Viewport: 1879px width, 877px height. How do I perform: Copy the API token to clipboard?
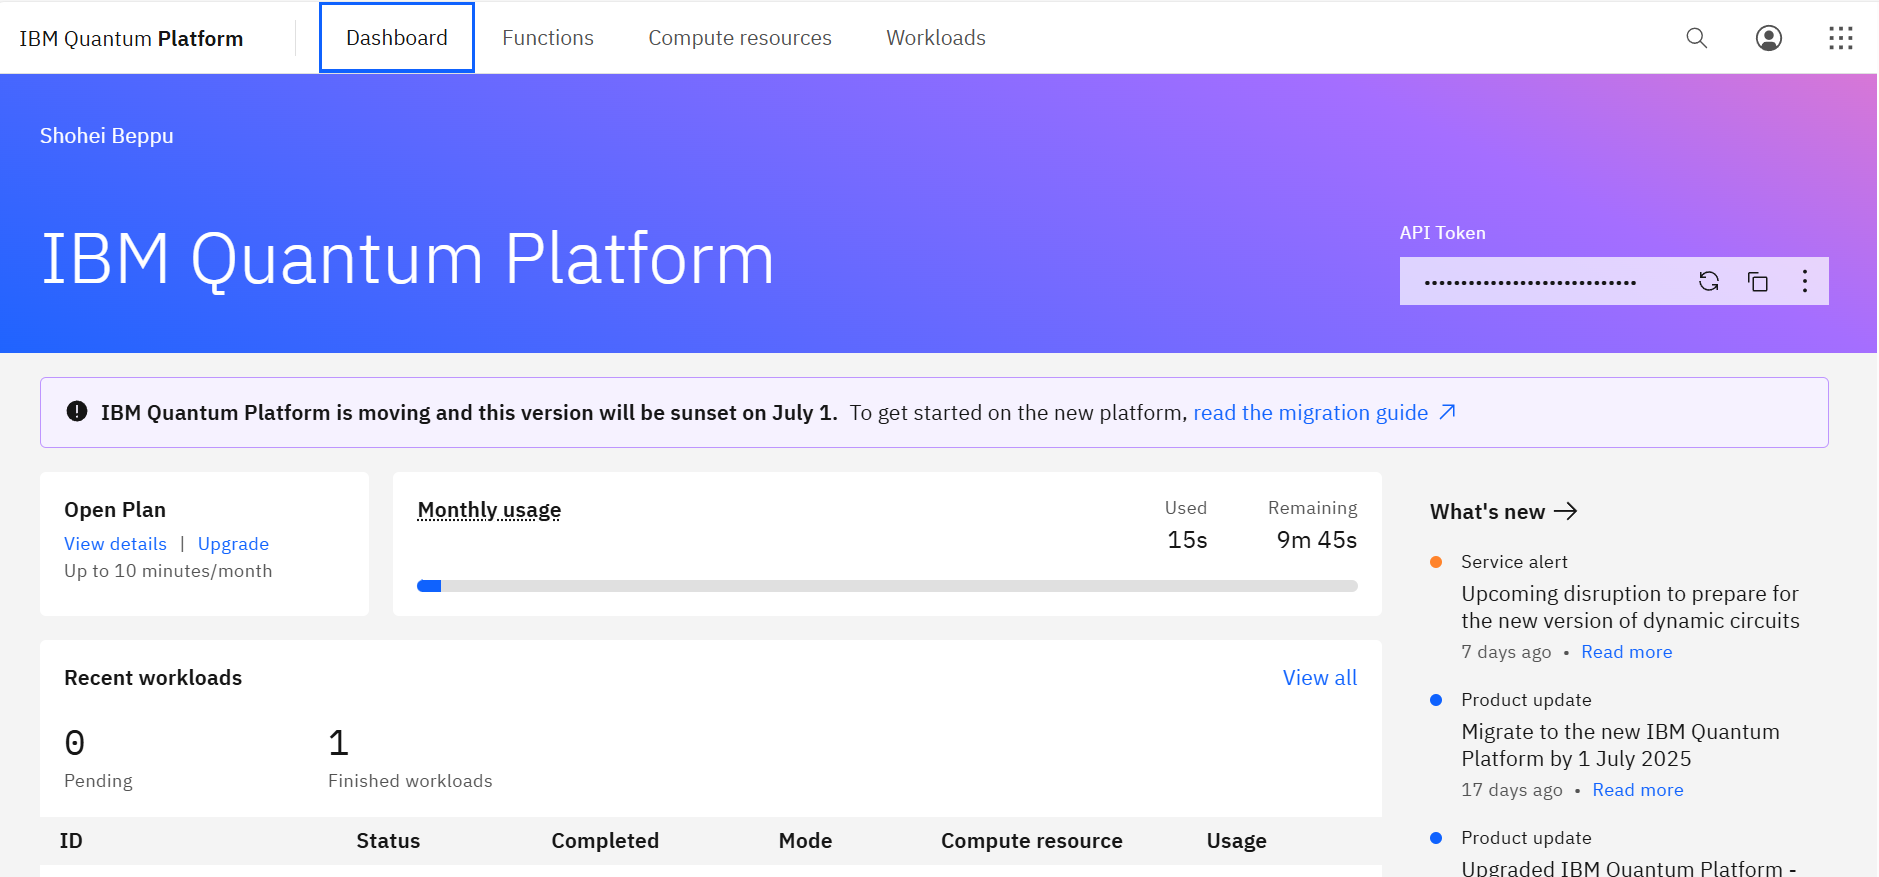tap(1757, 282)
